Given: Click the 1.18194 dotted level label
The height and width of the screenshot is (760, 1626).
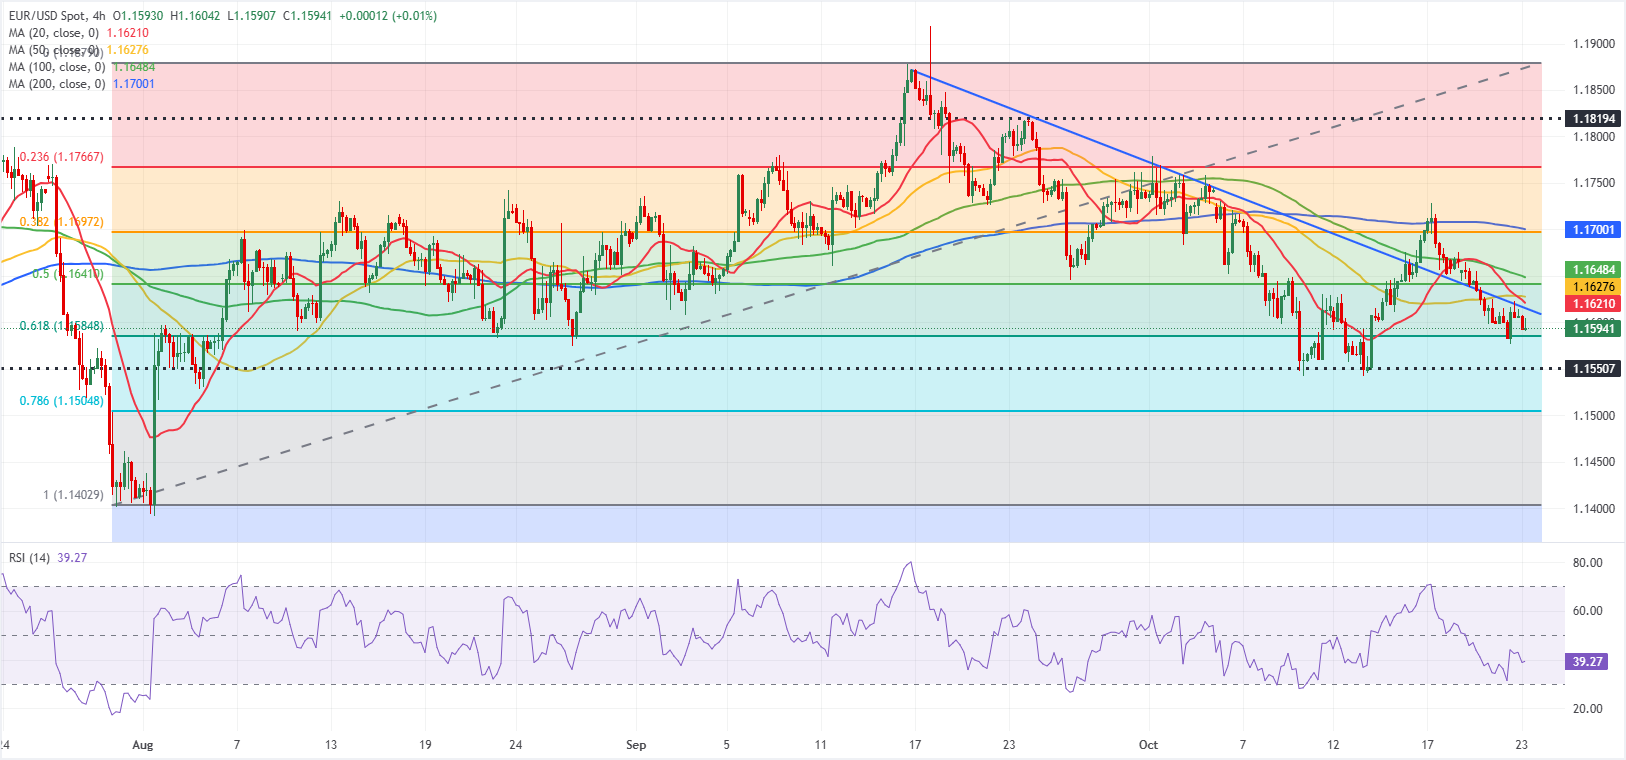Looking at the screenshot, I should 1593,118.
